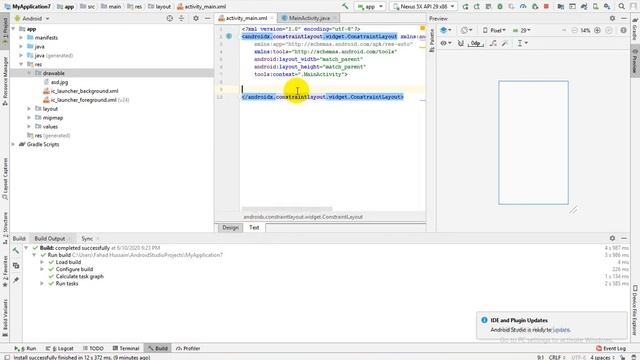This screenshot has width=640, height=360.
Task: Open Build panel settings gear
Action: 612,238
